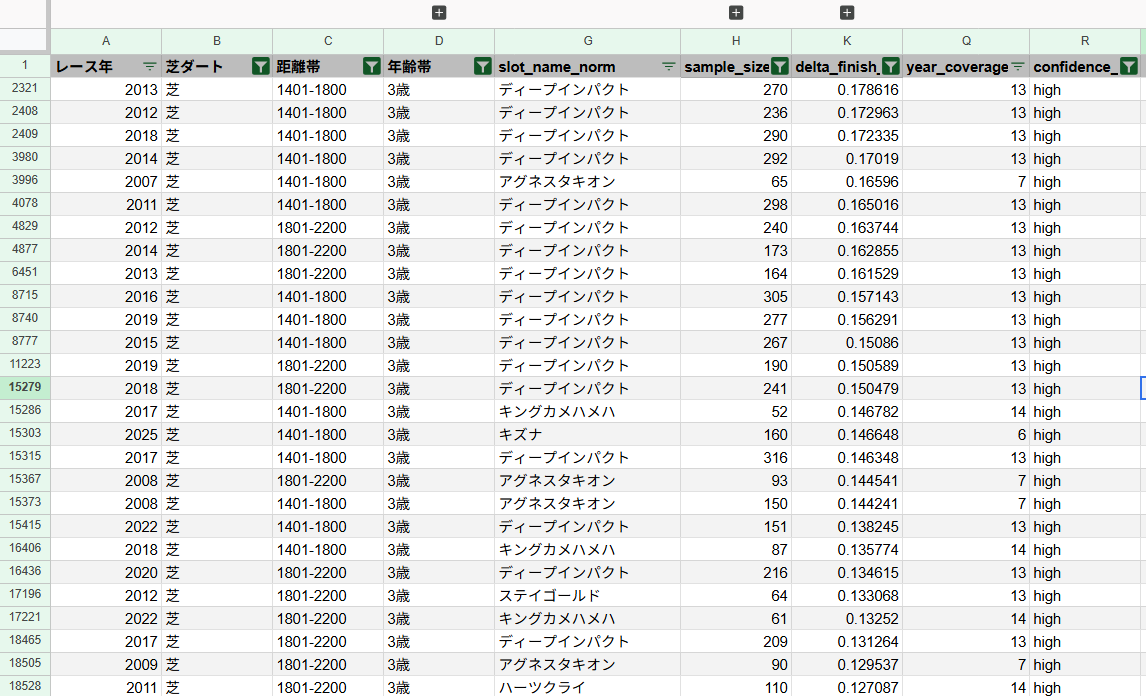
Task: Click delta value 0.127087
Action: 847,687
